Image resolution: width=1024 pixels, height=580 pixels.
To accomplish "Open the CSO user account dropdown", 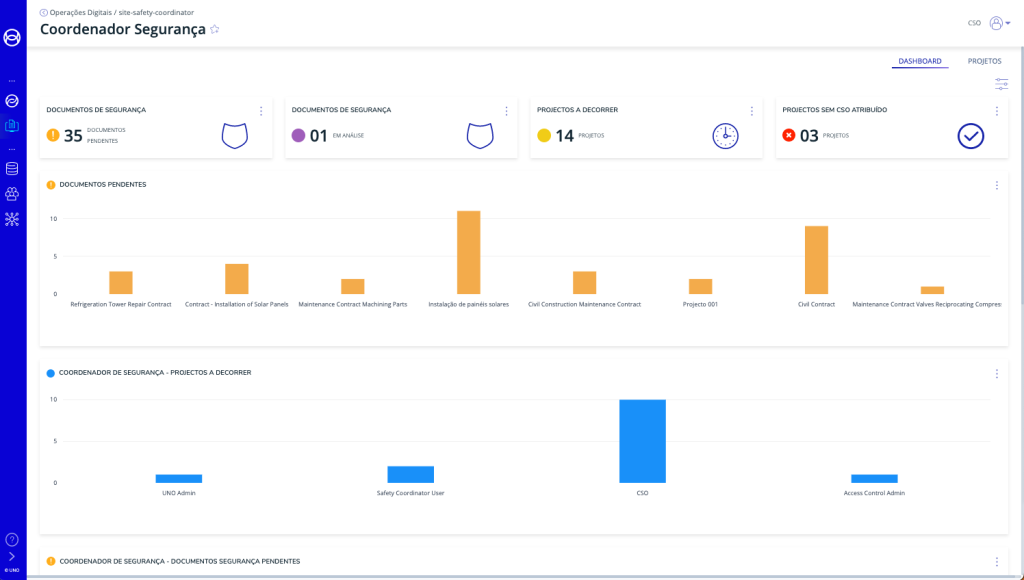I will (x=999, y=23).
